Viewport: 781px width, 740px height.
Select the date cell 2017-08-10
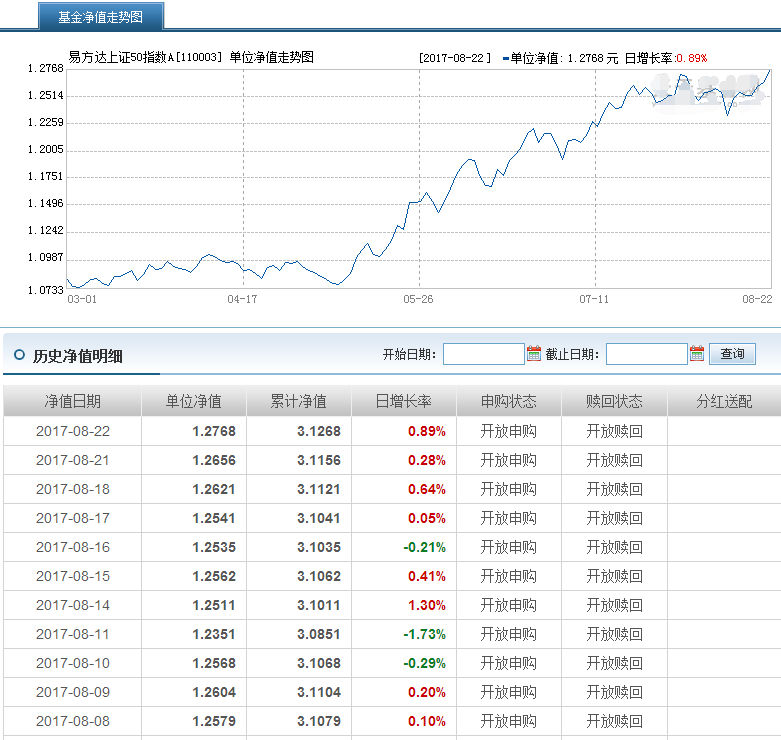[x=73, y=663]
